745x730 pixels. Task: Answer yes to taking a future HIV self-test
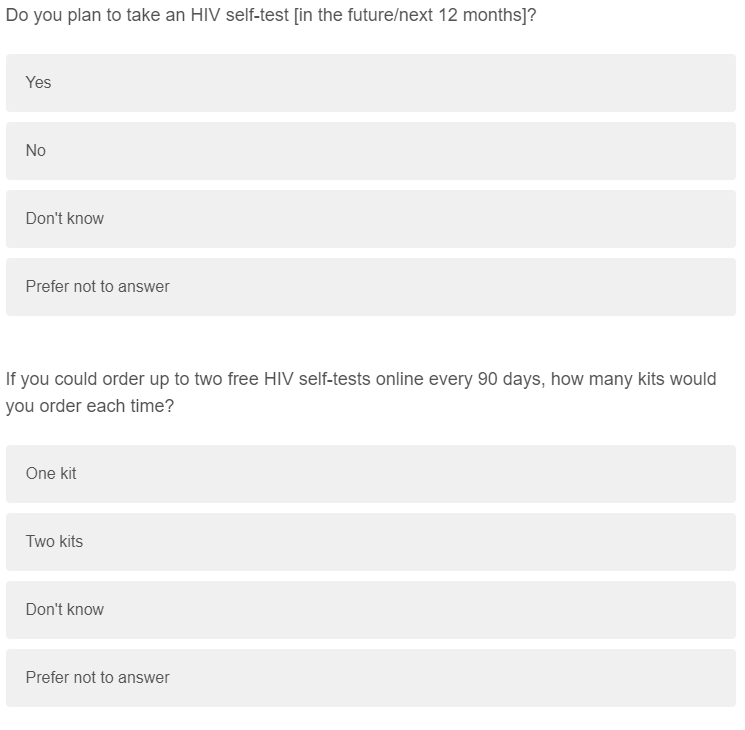pyautogui.click(x=370, y=83)
